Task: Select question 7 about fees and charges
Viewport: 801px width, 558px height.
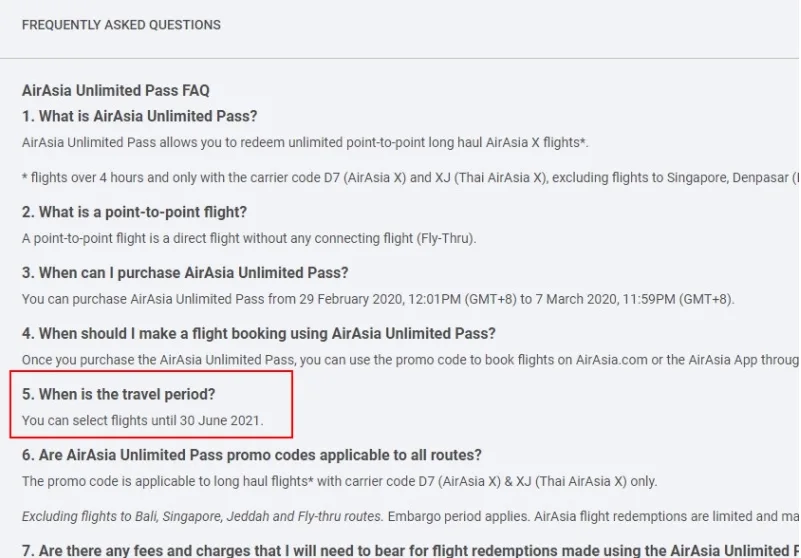Action: pos(400,550)
